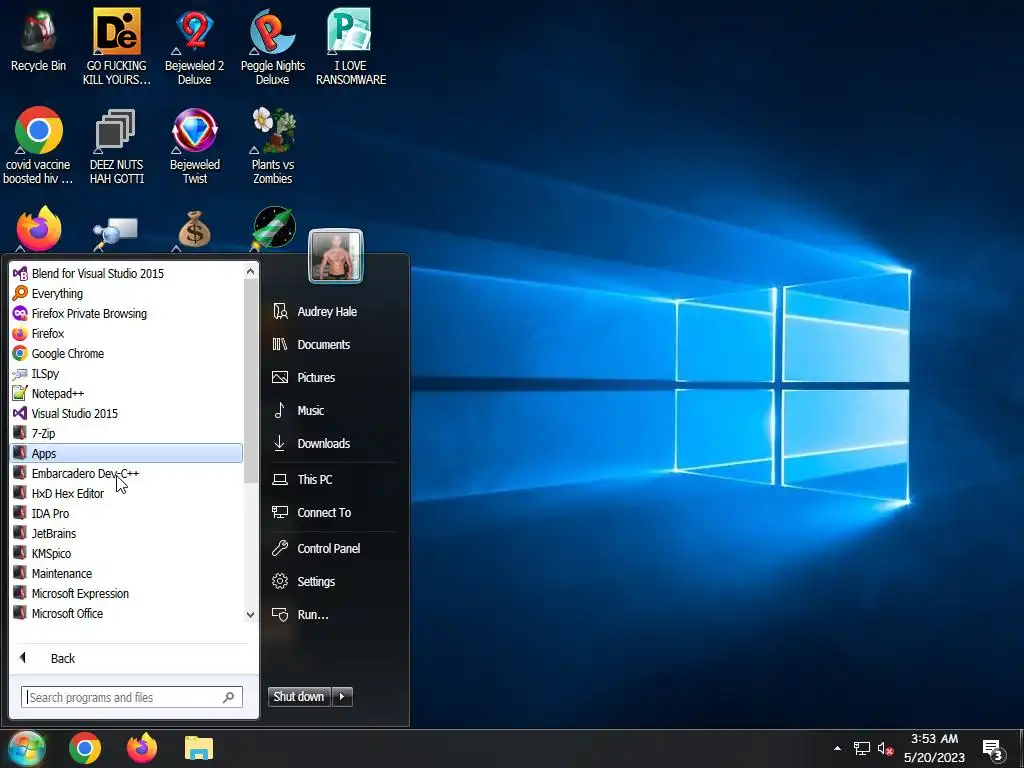Click the Shut down button
The image size is (1024, 768).
tap(299, 697)
